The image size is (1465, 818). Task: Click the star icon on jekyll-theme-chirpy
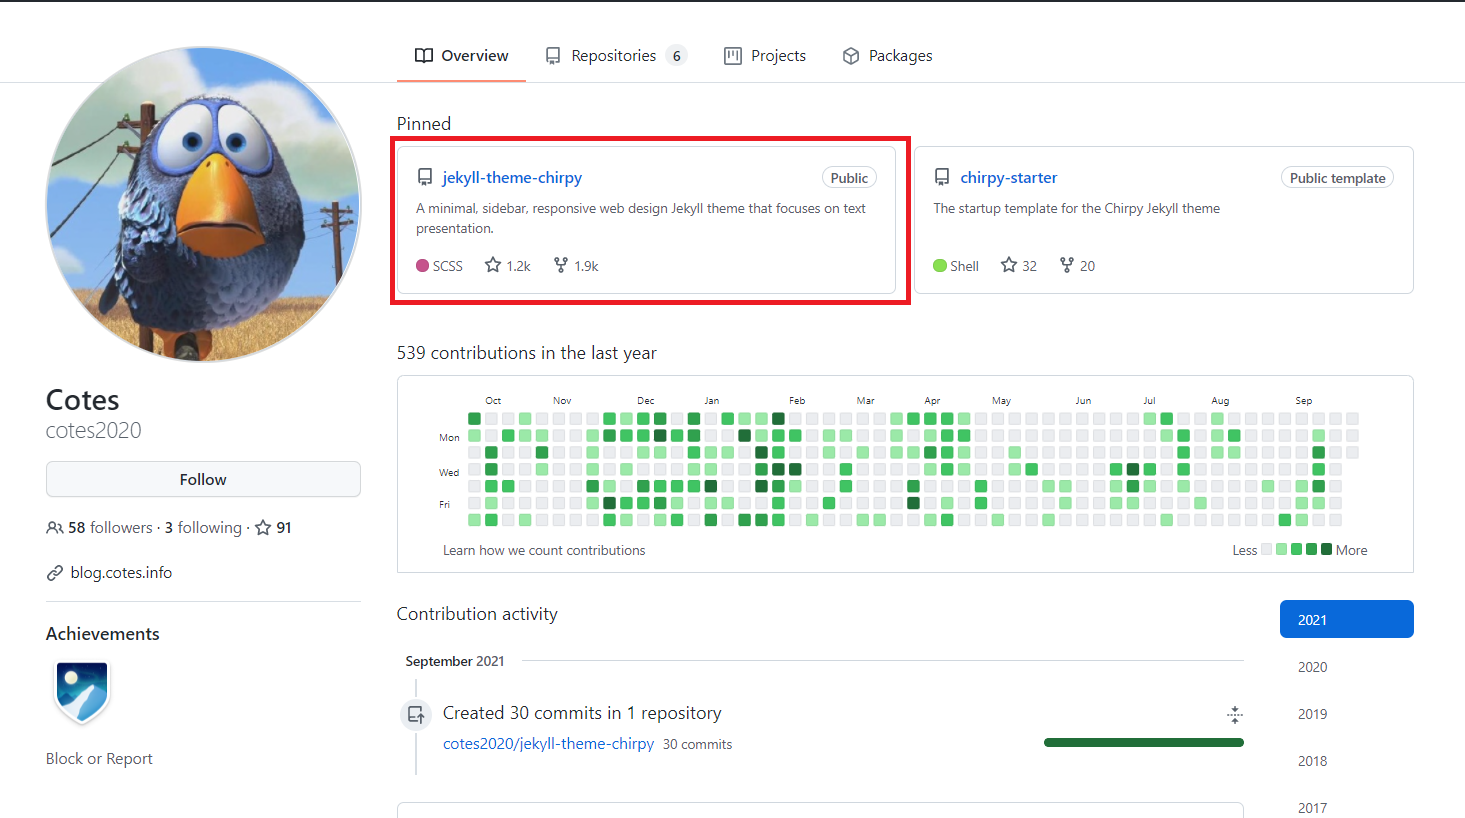[x=493, y=265]
